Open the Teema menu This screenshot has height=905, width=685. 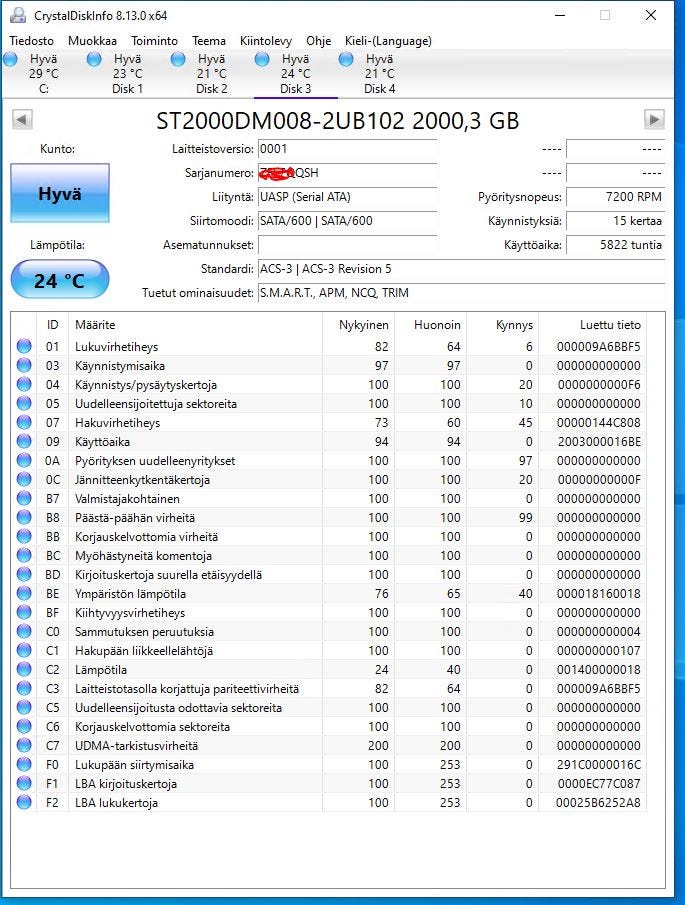tap(209, 41)
